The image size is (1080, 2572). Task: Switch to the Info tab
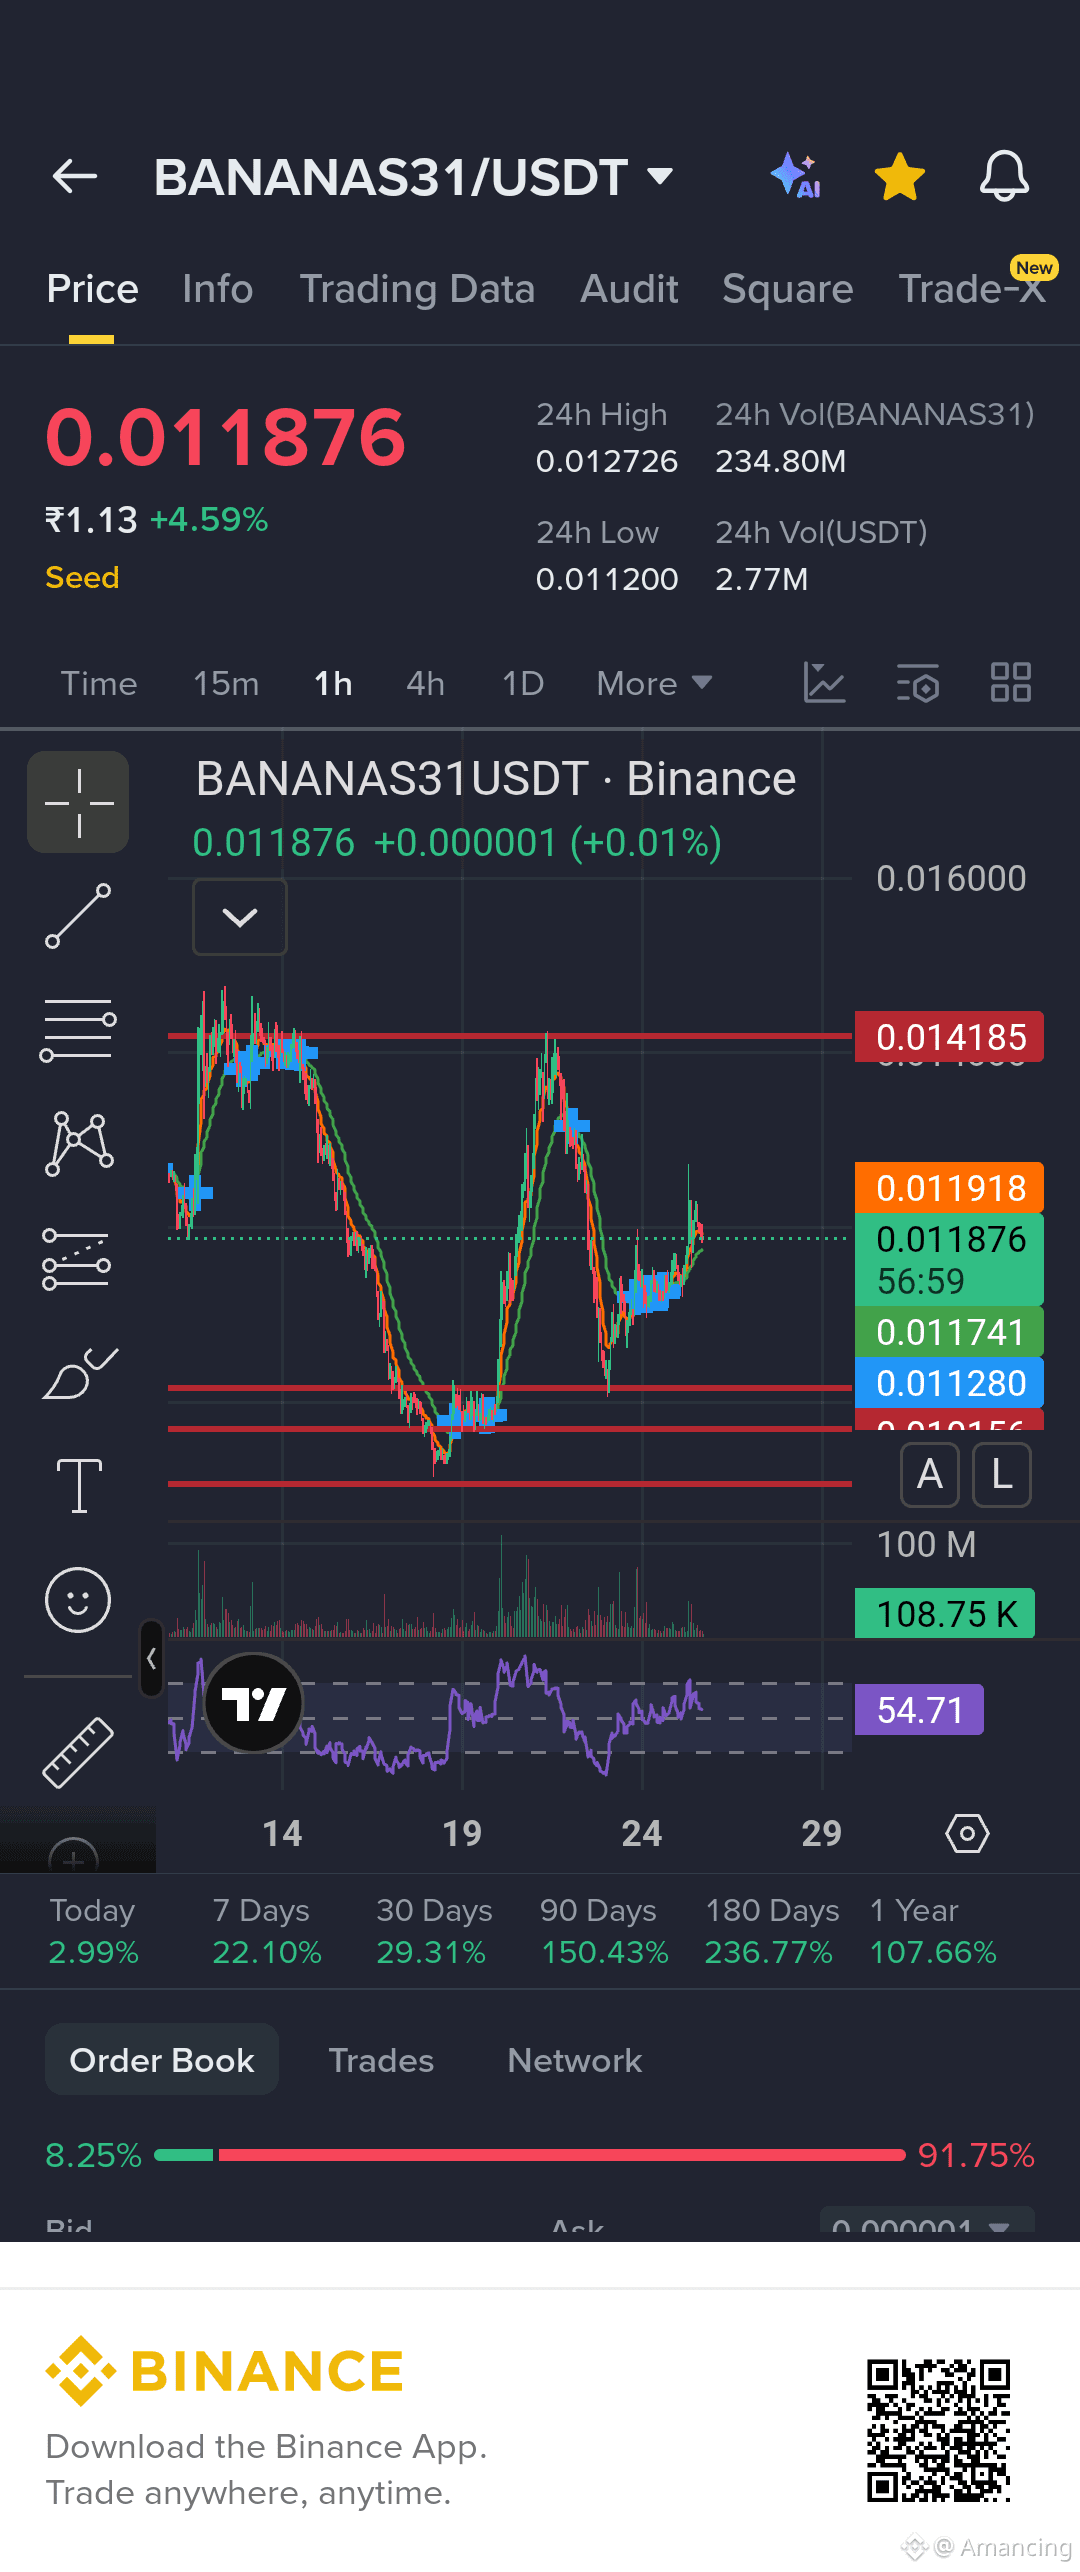pos(218,289)
